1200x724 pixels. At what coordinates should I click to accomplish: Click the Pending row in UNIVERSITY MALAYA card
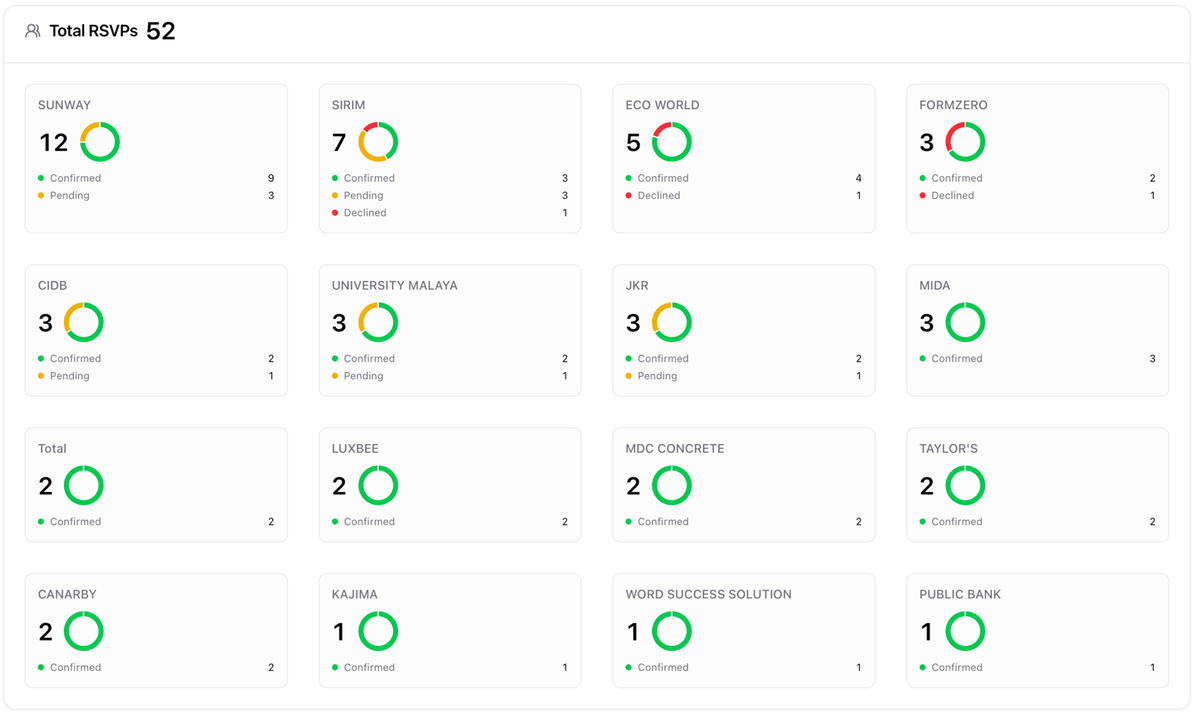pyautogui.click(x=450, y=375)
